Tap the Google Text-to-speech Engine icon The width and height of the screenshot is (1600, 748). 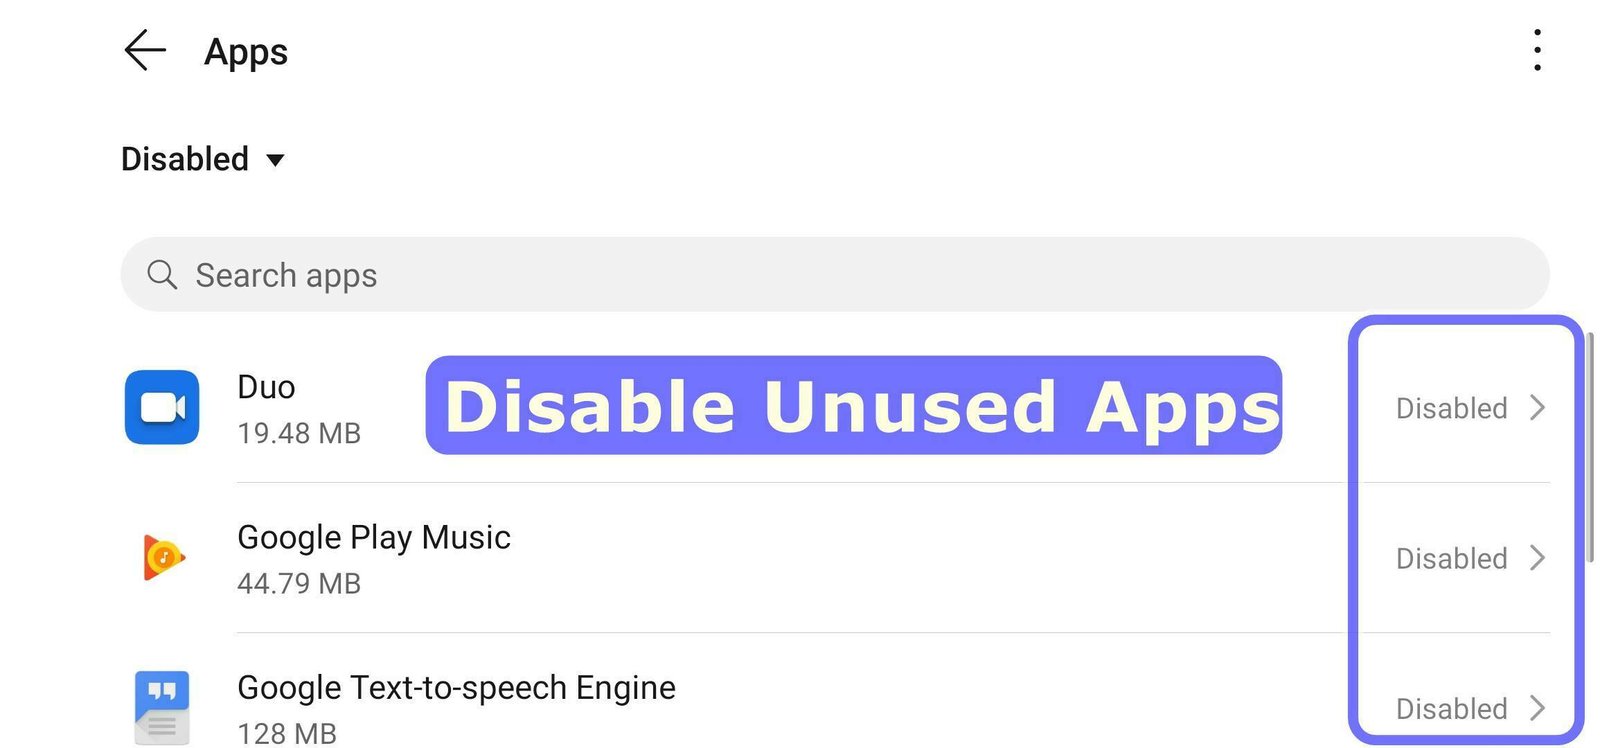[x=162, y=706]
